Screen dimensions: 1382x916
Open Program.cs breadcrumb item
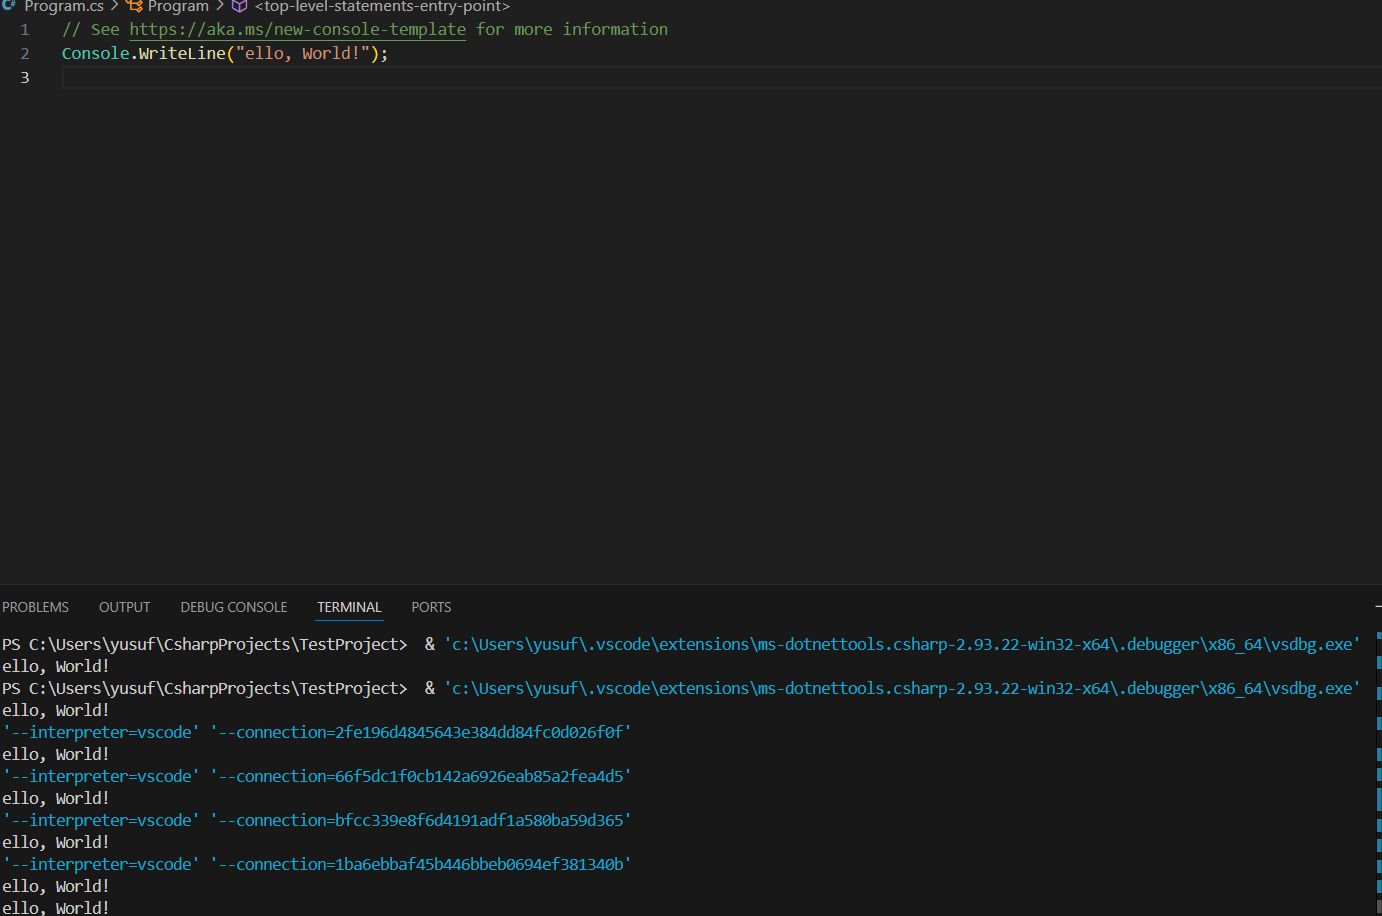(63, 6)
